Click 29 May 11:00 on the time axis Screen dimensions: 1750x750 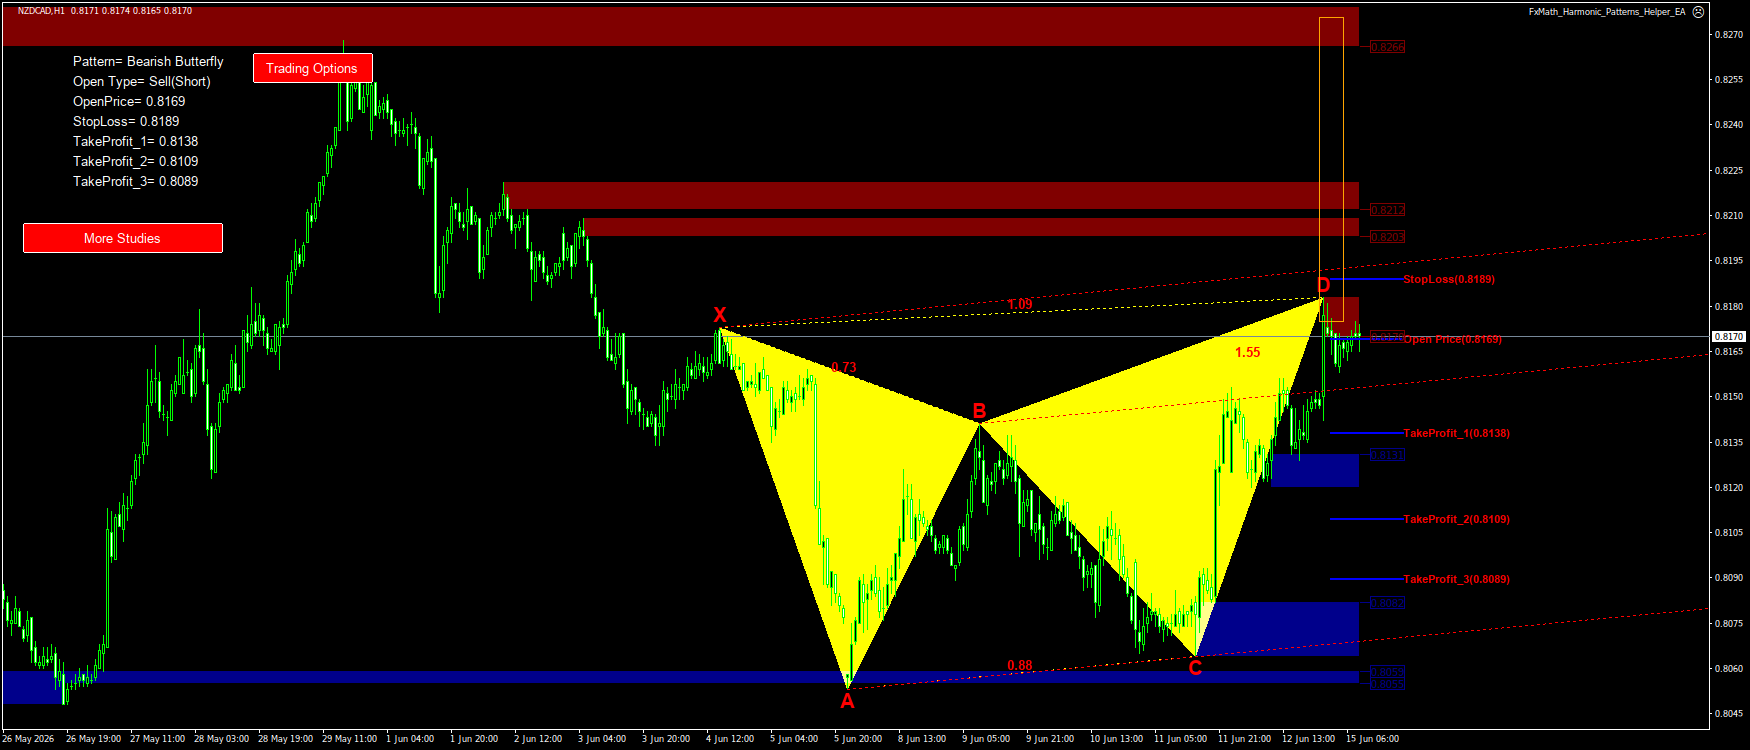pos(349,739)
